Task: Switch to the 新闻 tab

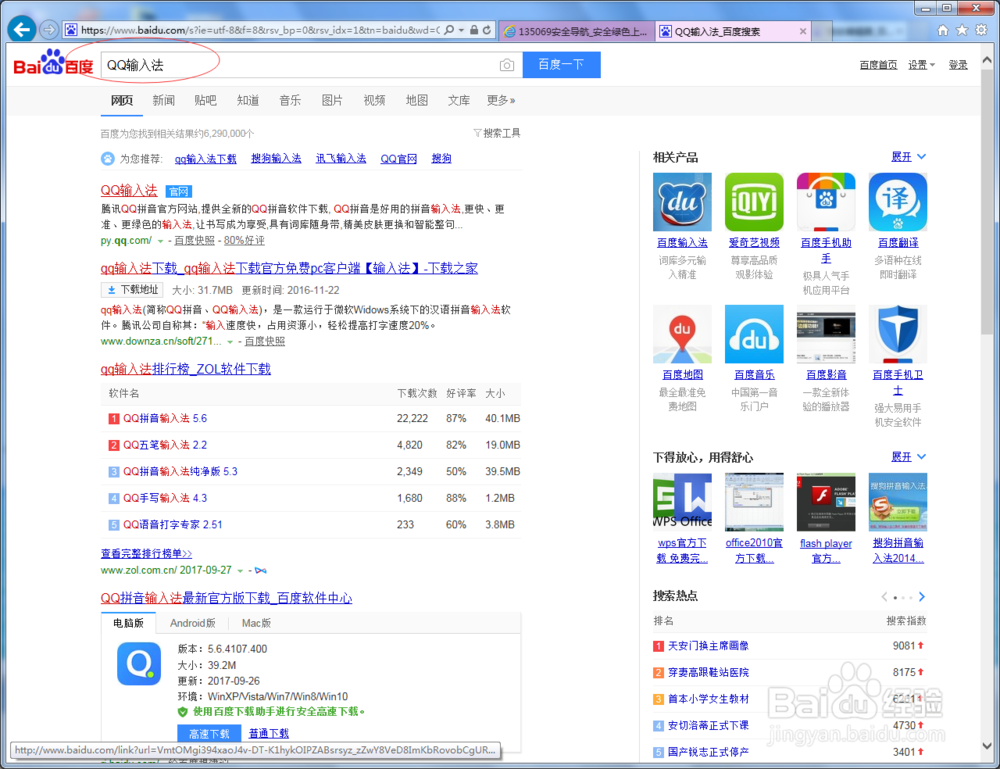Action: tap(164, 101)
